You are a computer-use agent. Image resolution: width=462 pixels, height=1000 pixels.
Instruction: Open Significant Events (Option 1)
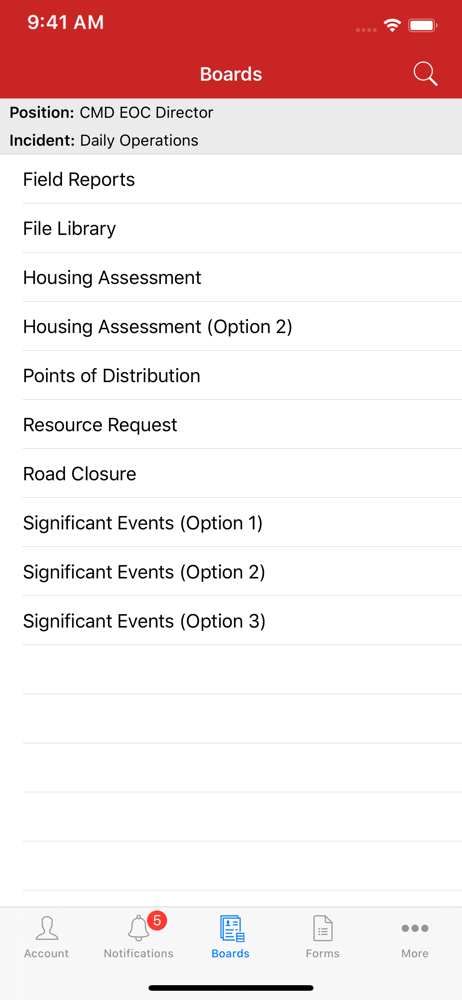(x=231, y=524)
